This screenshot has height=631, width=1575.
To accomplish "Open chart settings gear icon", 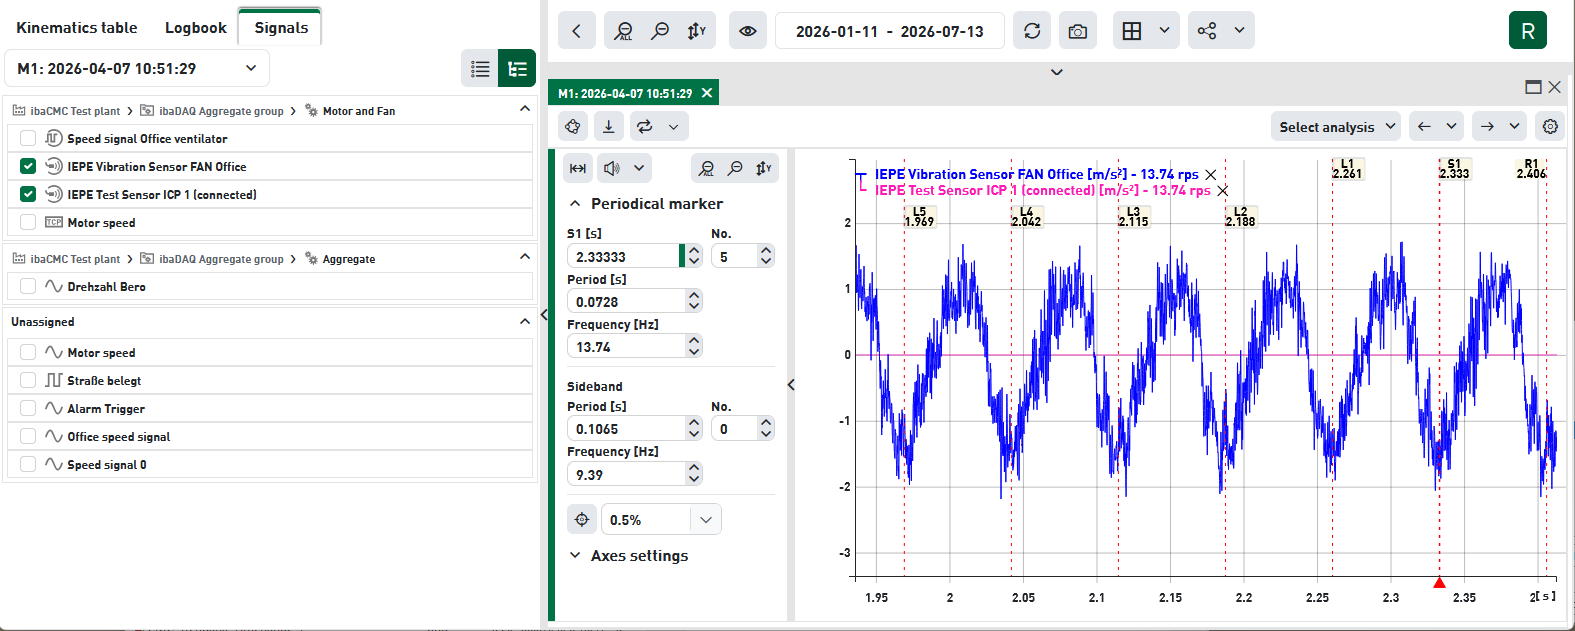I will point(1550,126).
